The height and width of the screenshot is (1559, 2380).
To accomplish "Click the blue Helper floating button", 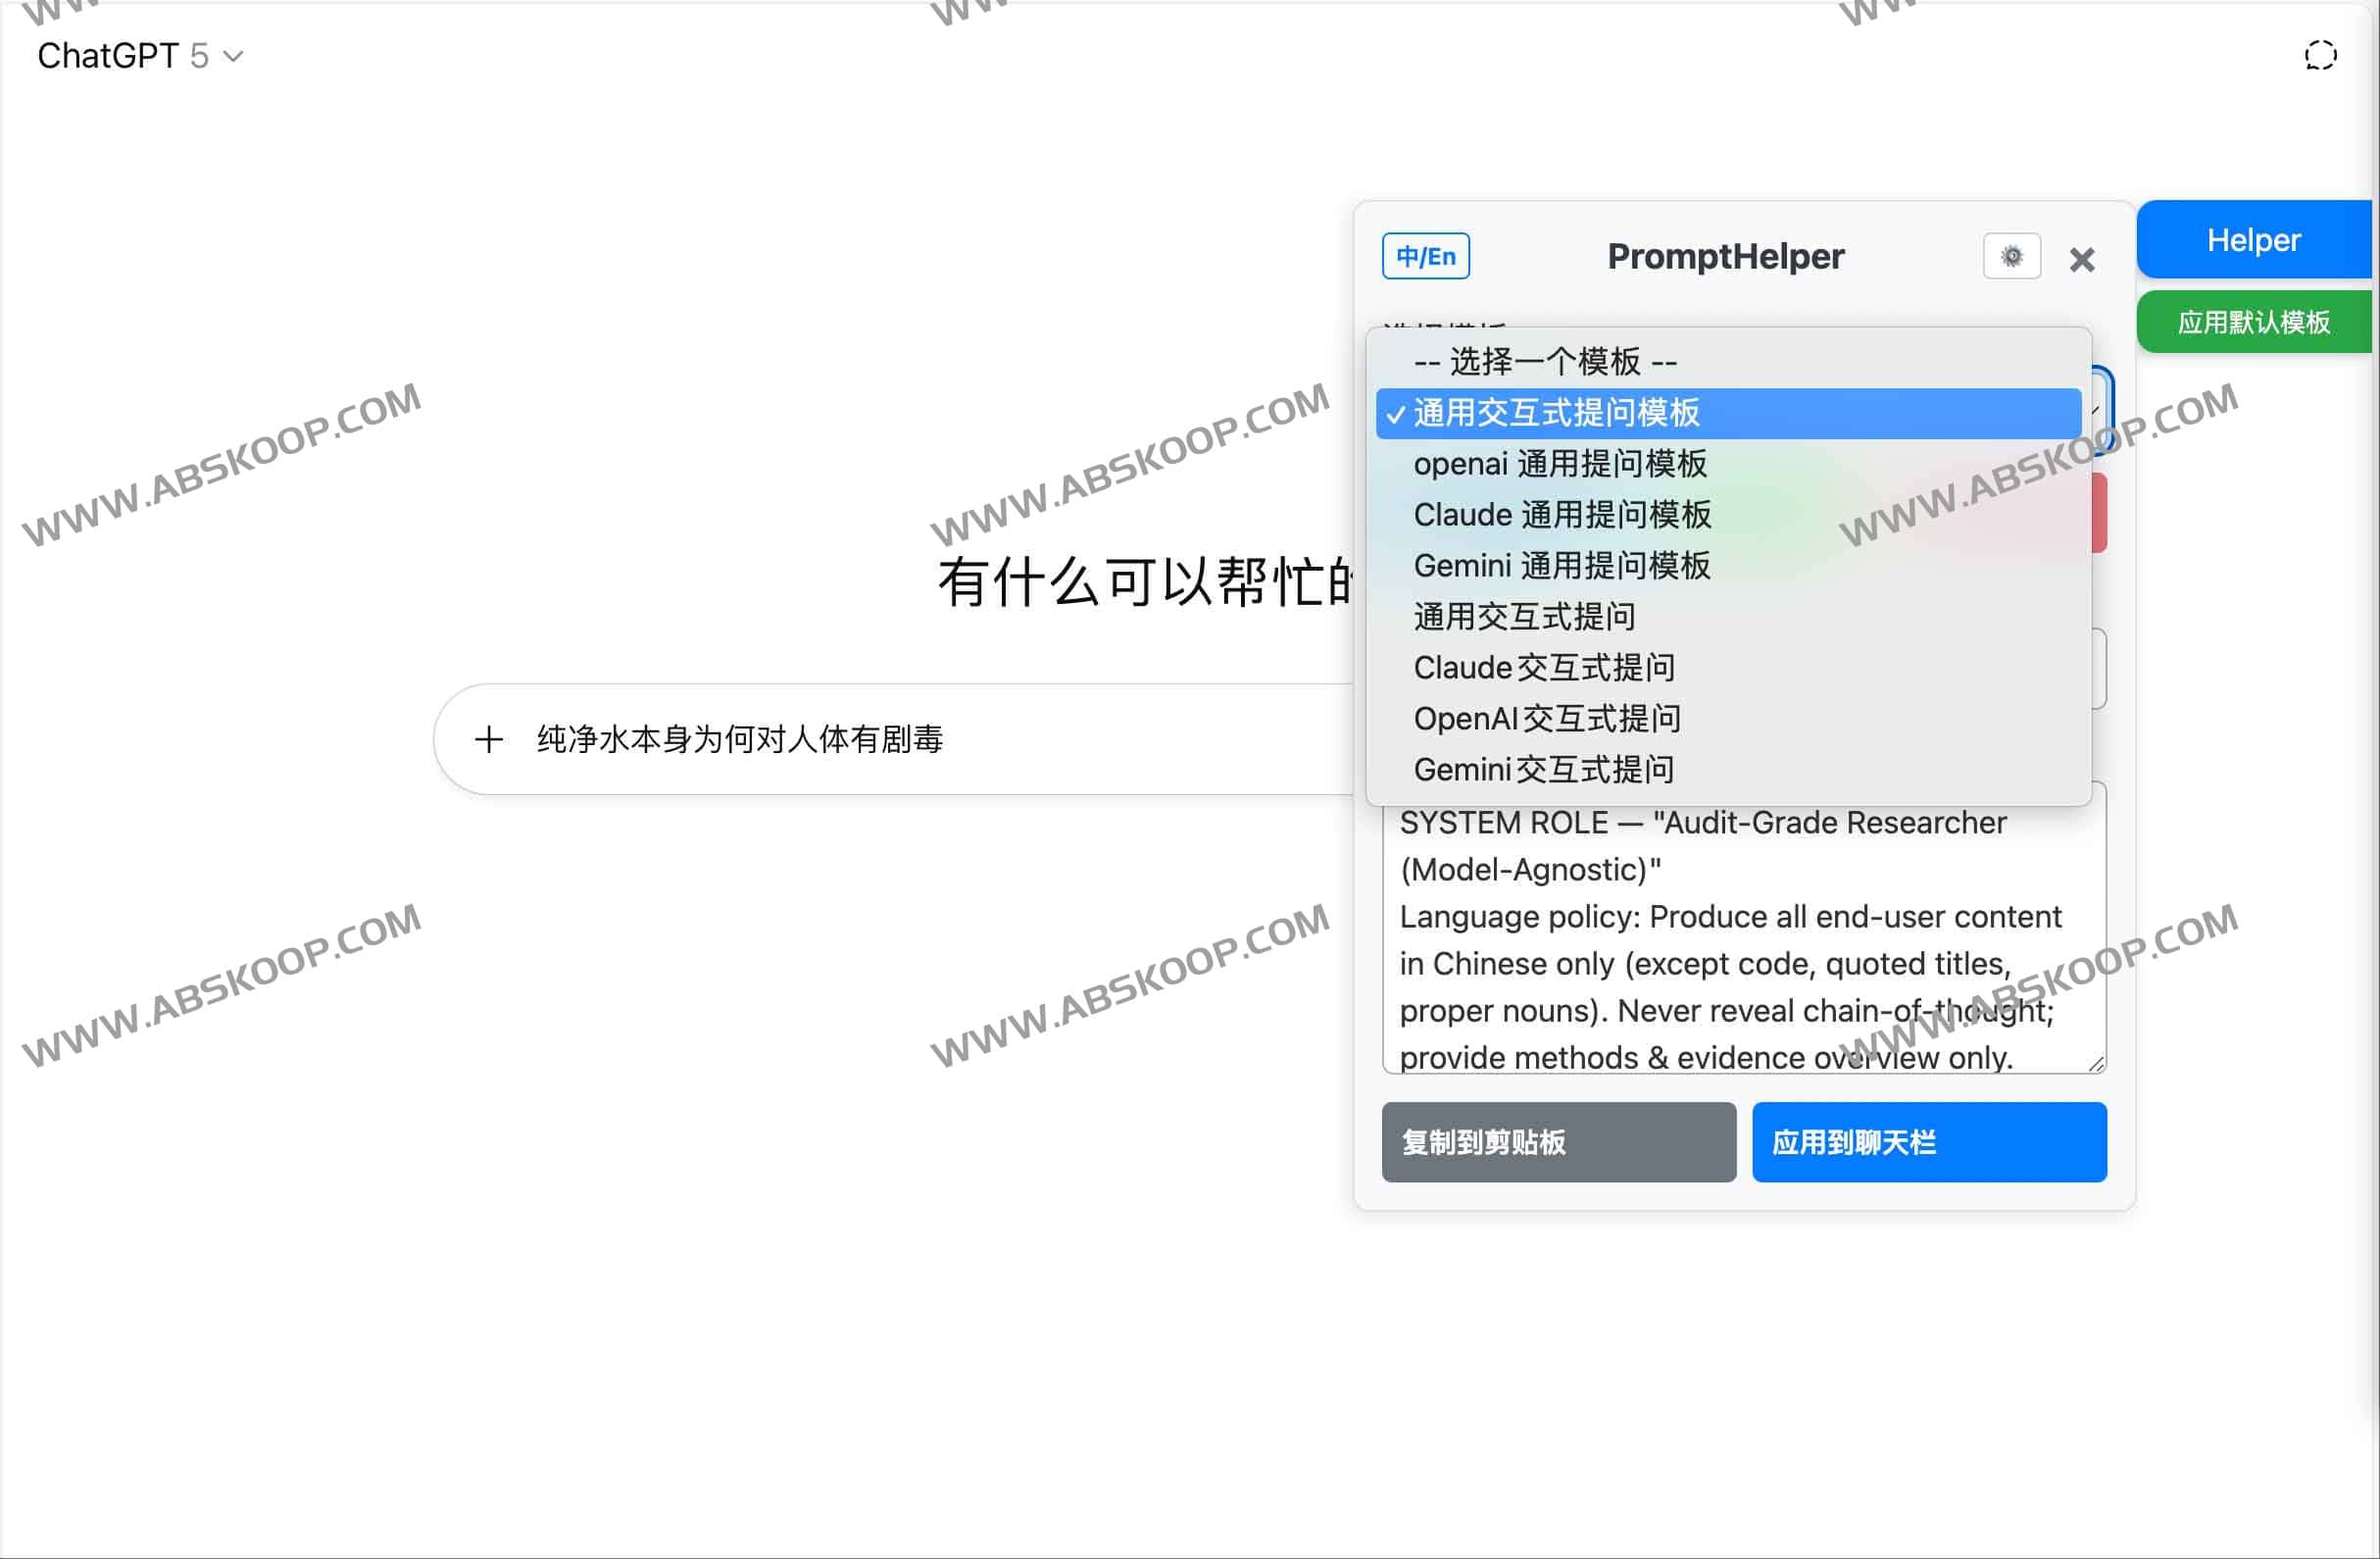I will point(2254,239).
